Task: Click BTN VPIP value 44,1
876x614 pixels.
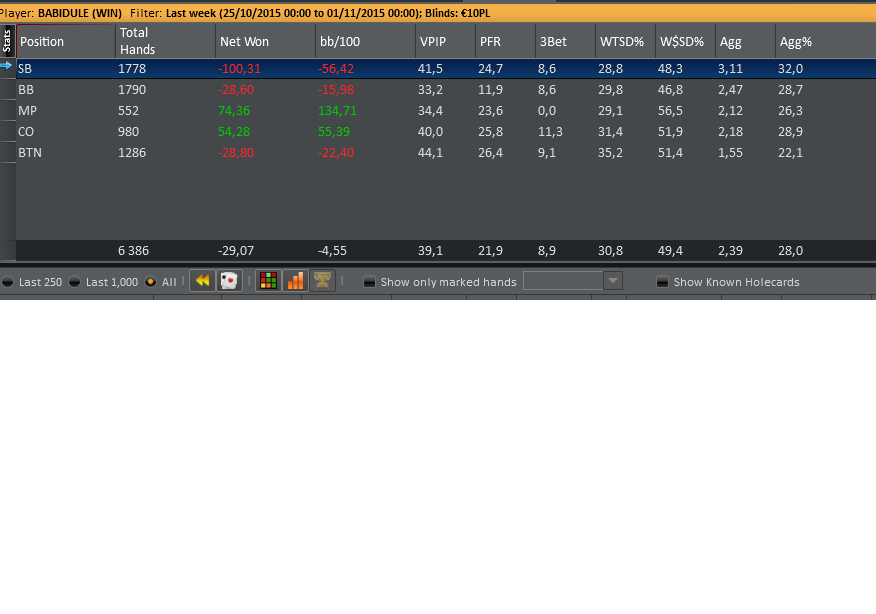Action: [430, 153]
